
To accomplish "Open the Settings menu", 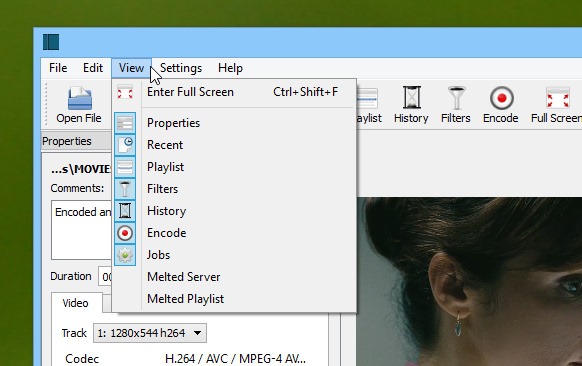I will (181, 68).
